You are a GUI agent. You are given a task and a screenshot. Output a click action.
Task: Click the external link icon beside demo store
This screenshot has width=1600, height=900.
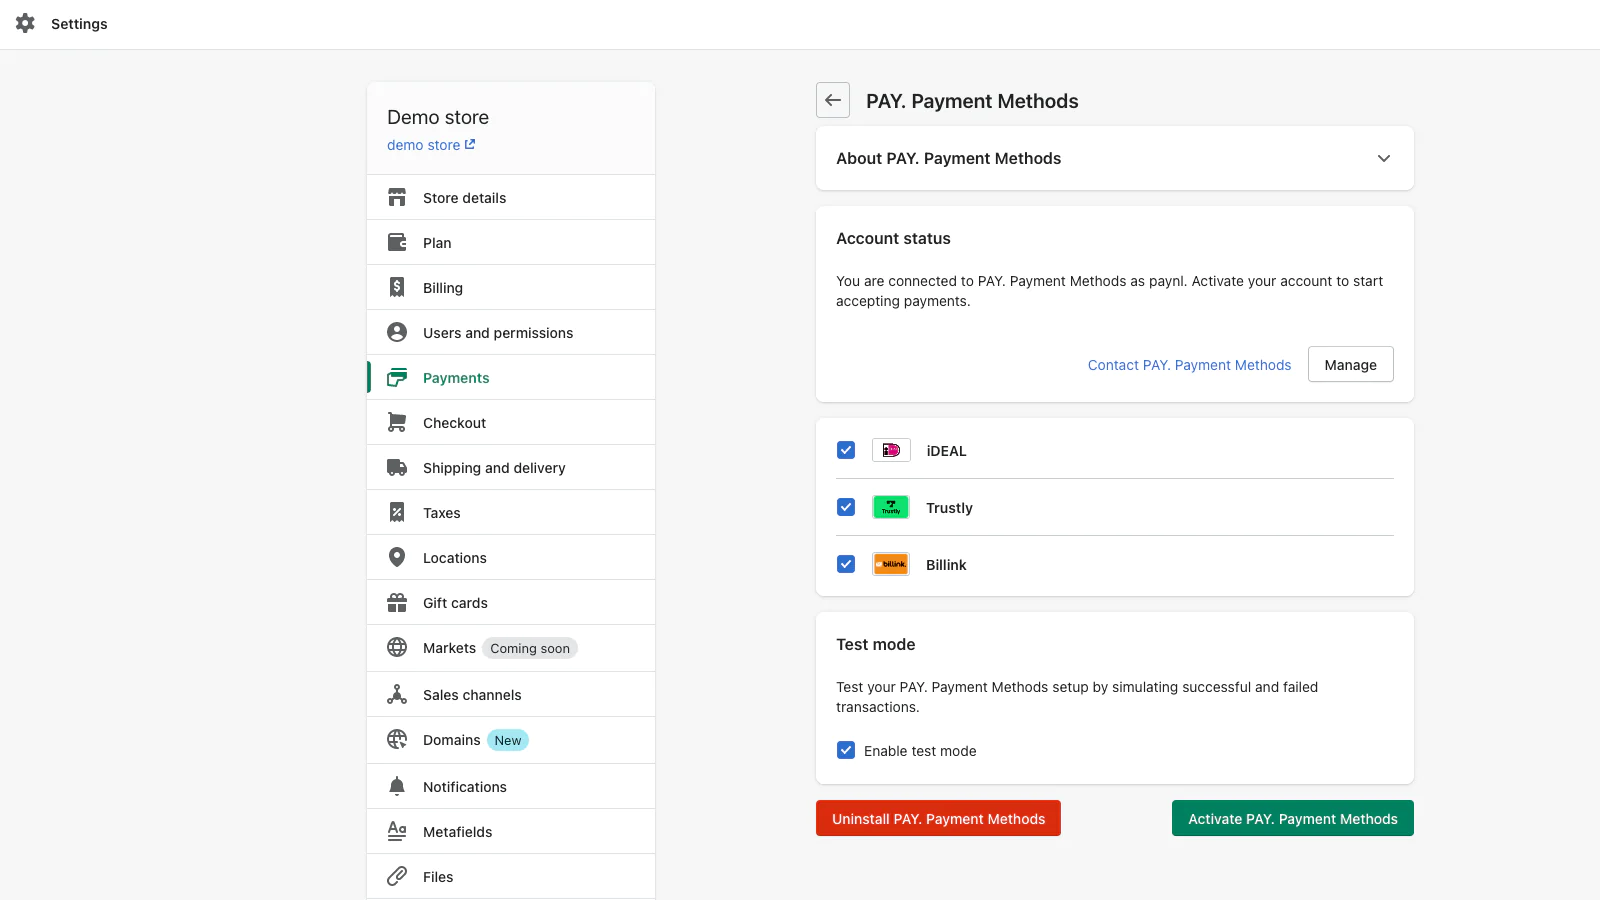470,144
